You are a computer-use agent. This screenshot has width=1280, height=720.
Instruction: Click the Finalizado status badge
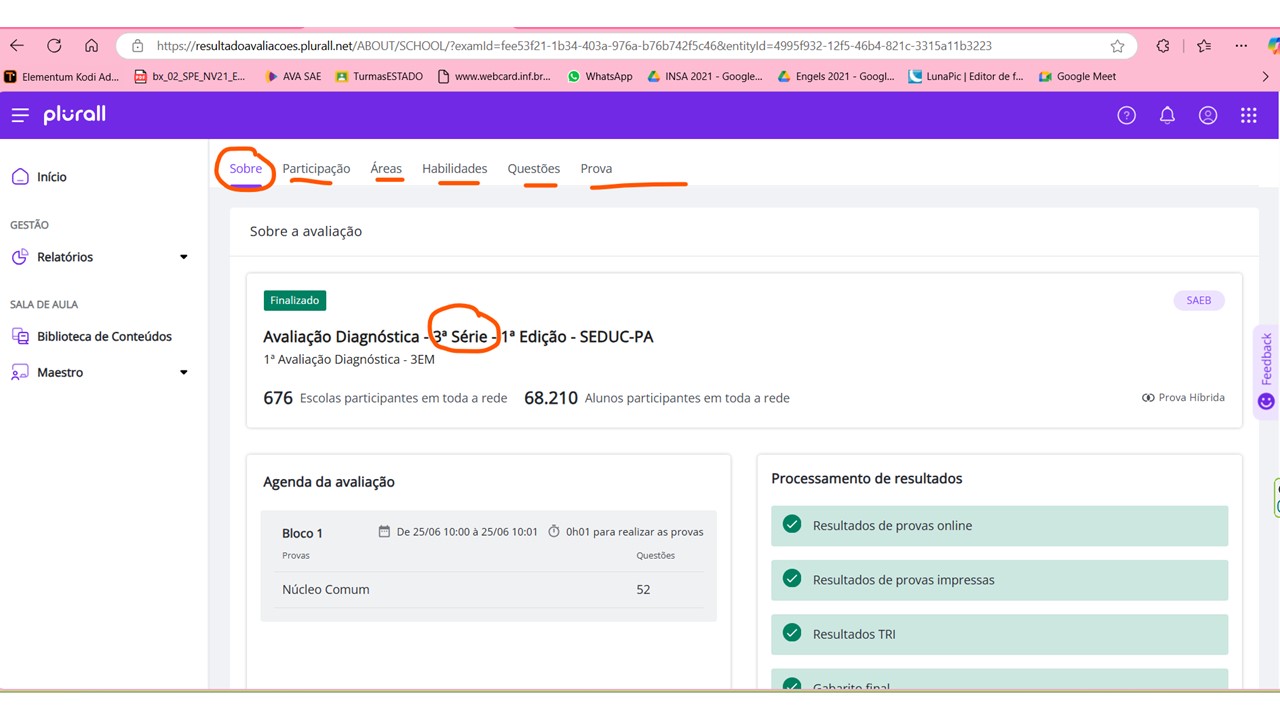point(295,300)
